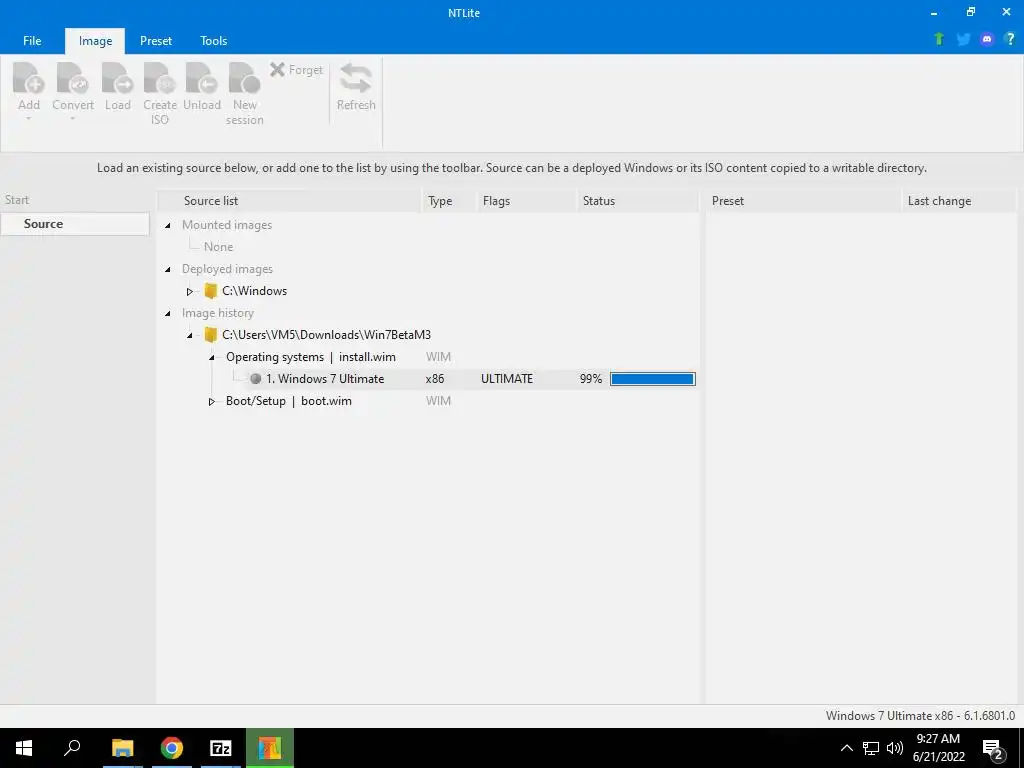
Task: Click the Unload image toolbar icon
Action: [x=202, y=79]
